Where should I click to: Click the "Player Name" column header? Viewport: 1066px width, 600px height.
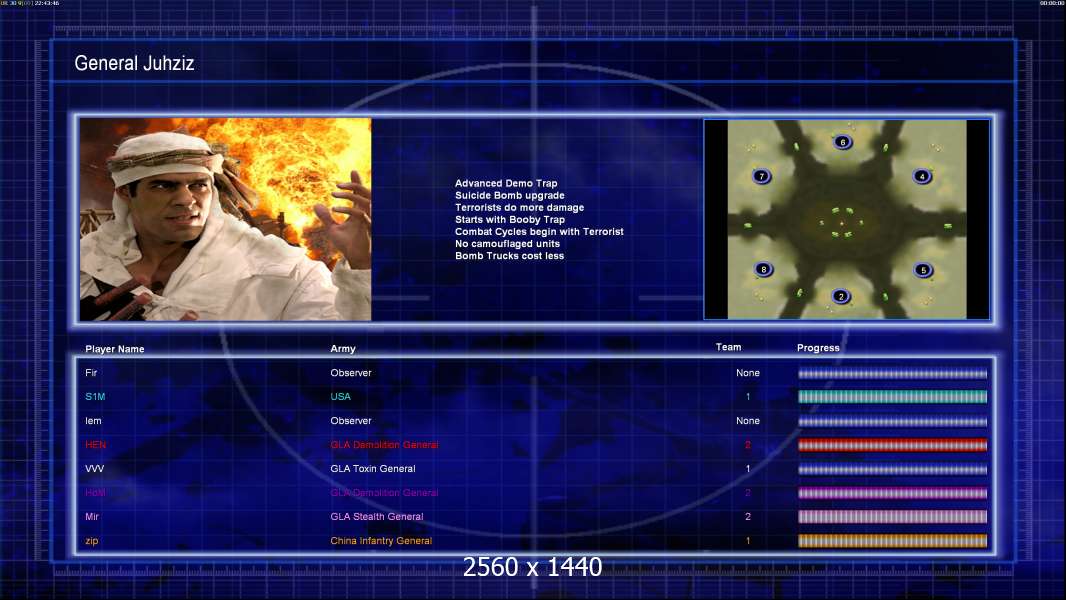[x=115, y=349]
